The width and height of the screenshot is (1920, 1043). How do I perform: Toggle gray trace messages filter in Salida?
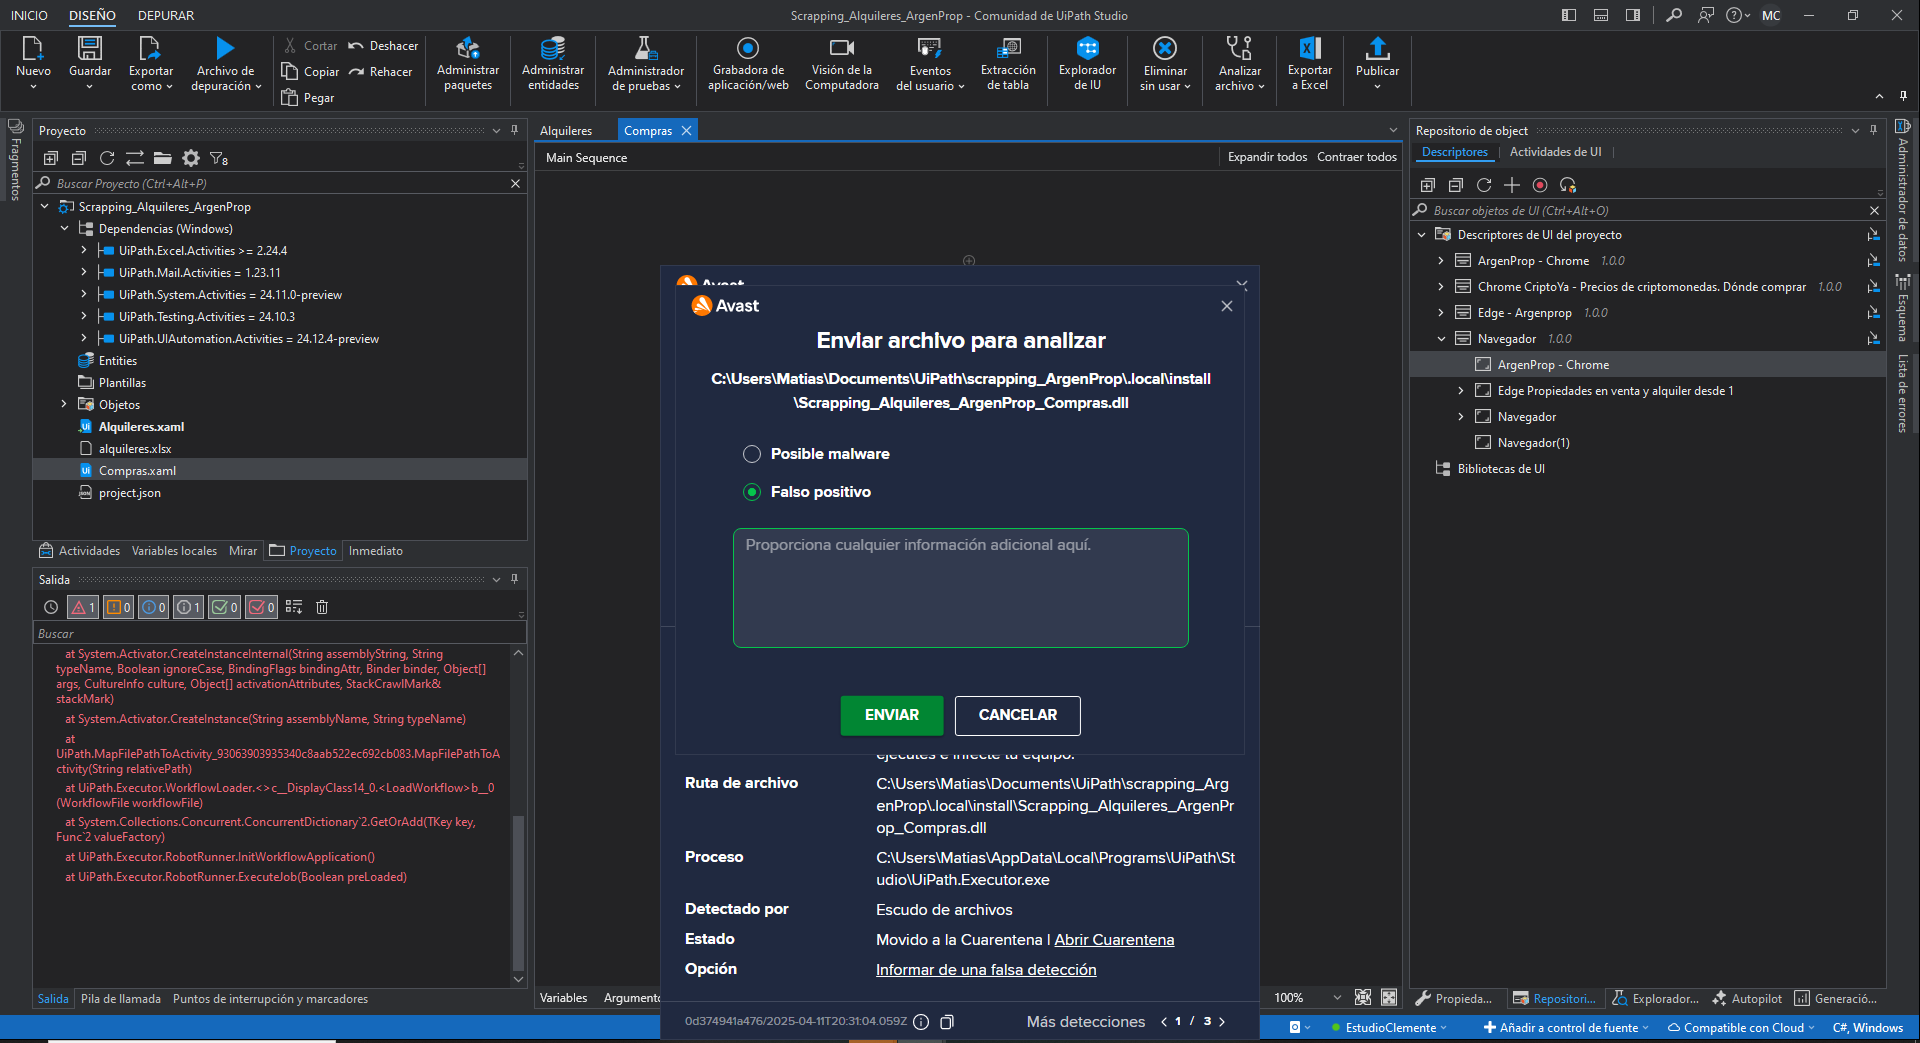pyautogui.click(x=188, y=607)
